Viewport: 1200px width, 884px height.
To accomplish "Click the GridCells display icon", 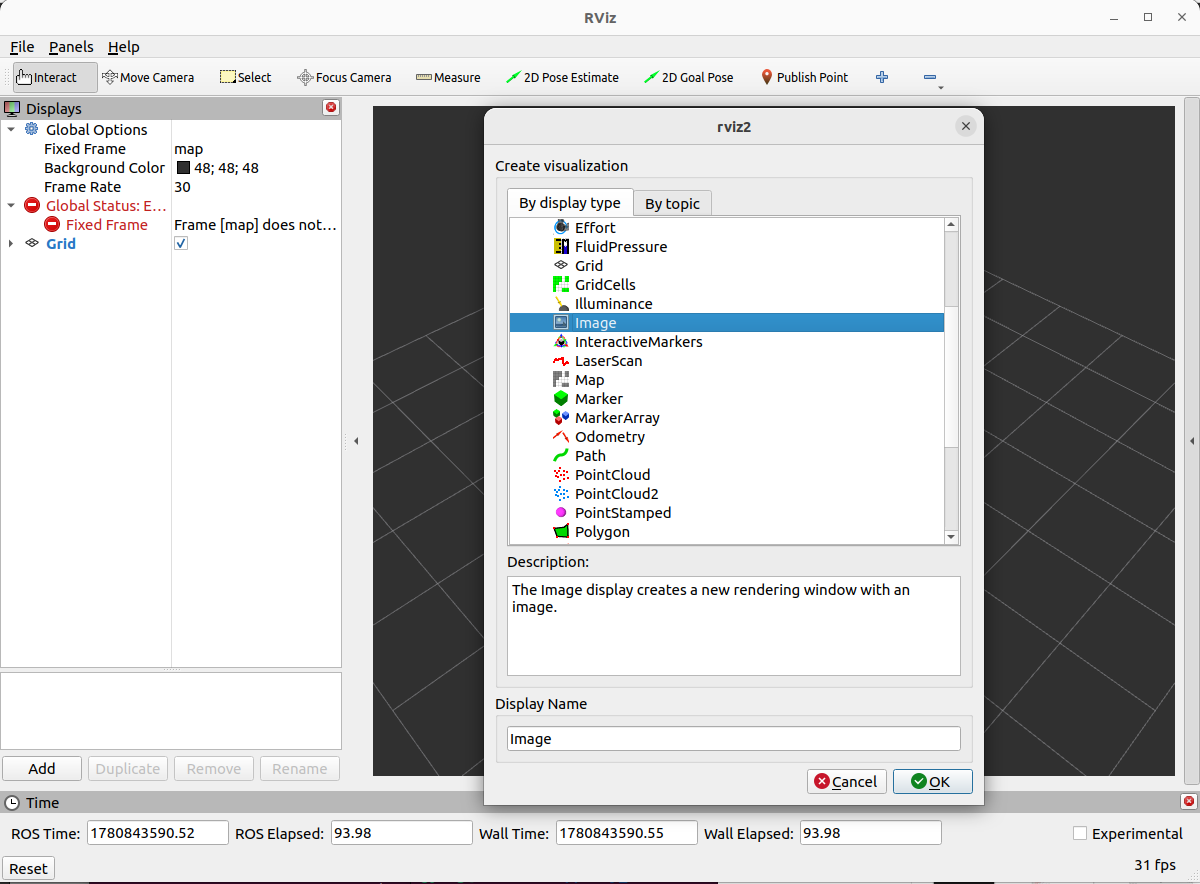I will [x=561, y=284].
